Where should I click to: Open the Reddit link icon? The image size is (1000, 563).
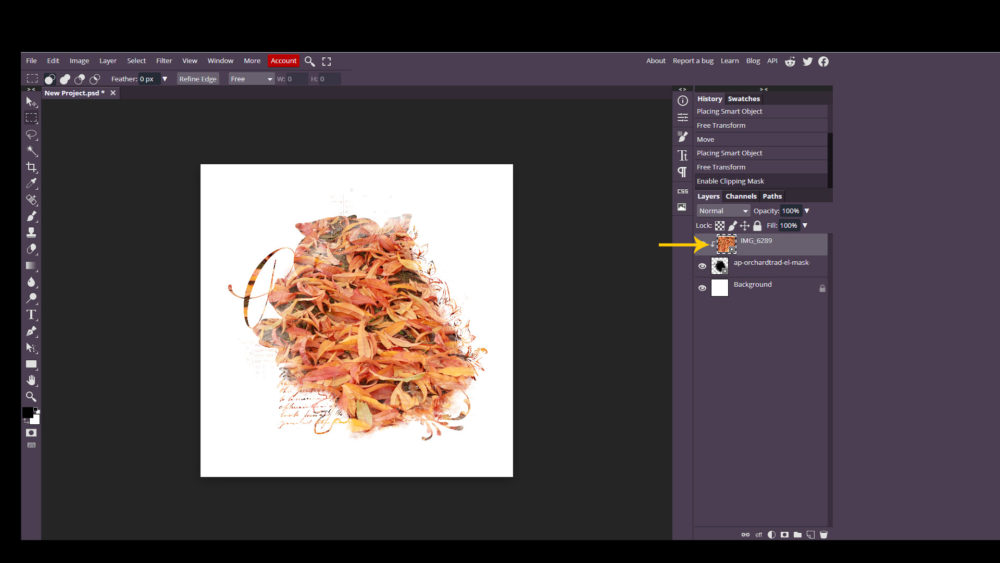[790, 61]
